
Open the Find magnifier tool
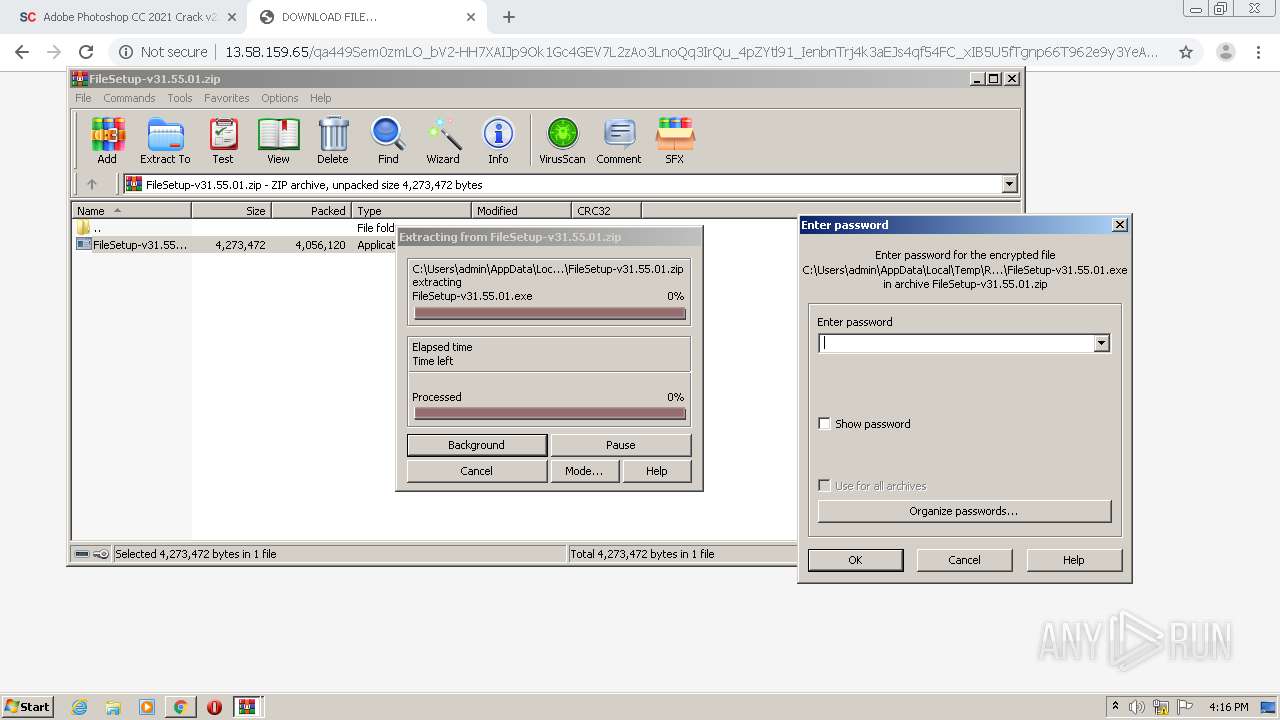388,141
